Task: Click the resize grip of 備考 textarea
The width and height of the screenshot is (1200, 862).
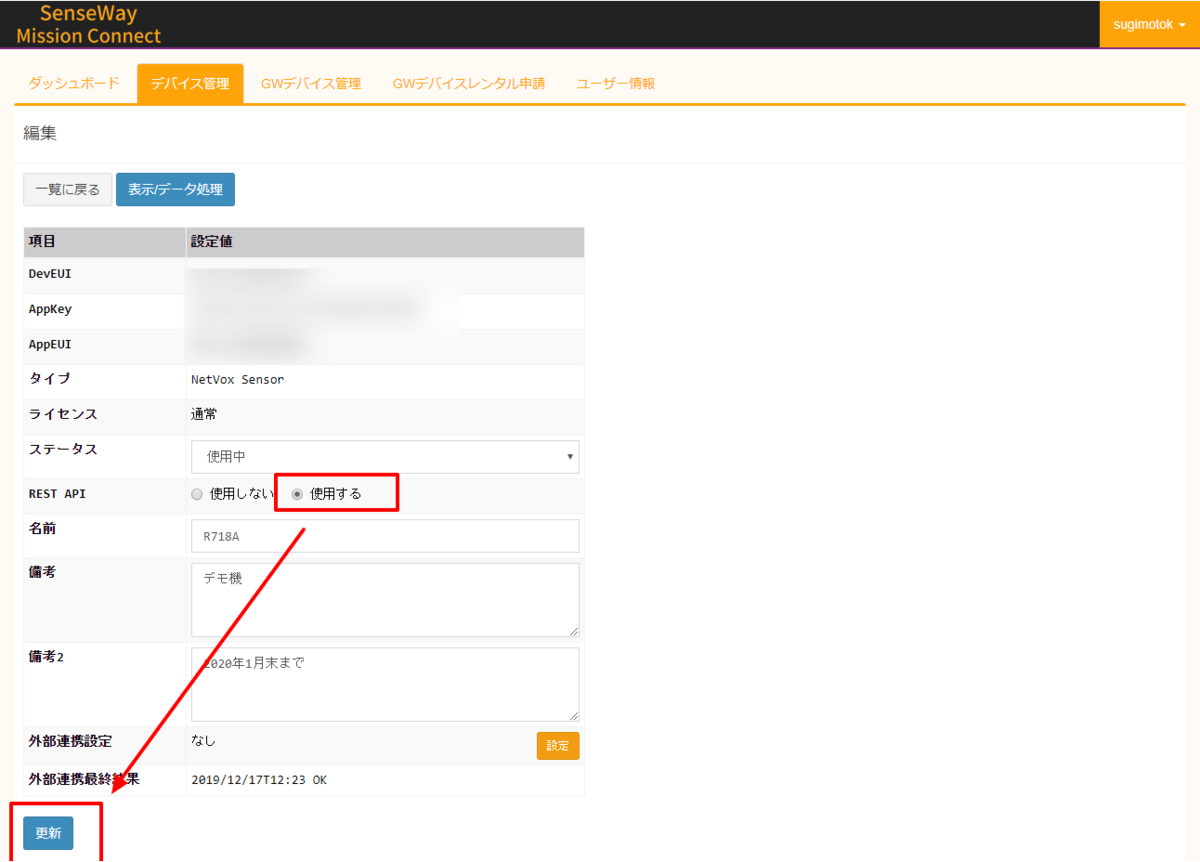Action: click(x=574, y=631)
